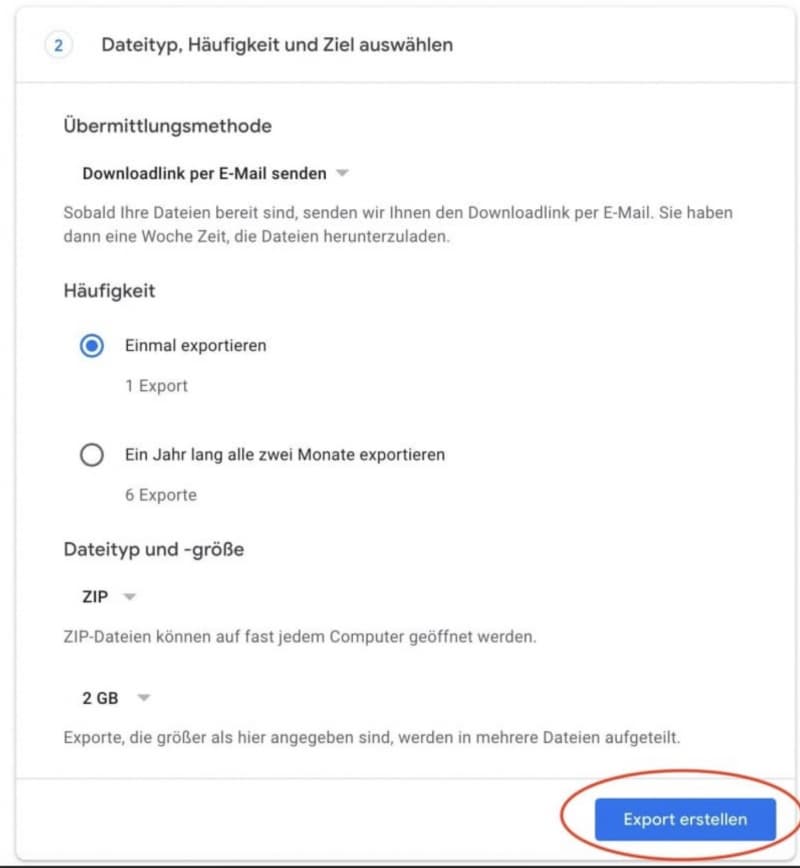Click the "Übermittlungsmethode" section heading

pos(168,126)
